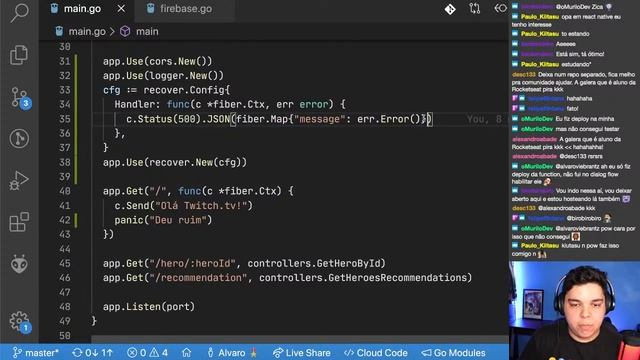Click main.go in the breadcrumb
Image resolution: width=640 pixels, height=360 pixels.
[87, 31]
